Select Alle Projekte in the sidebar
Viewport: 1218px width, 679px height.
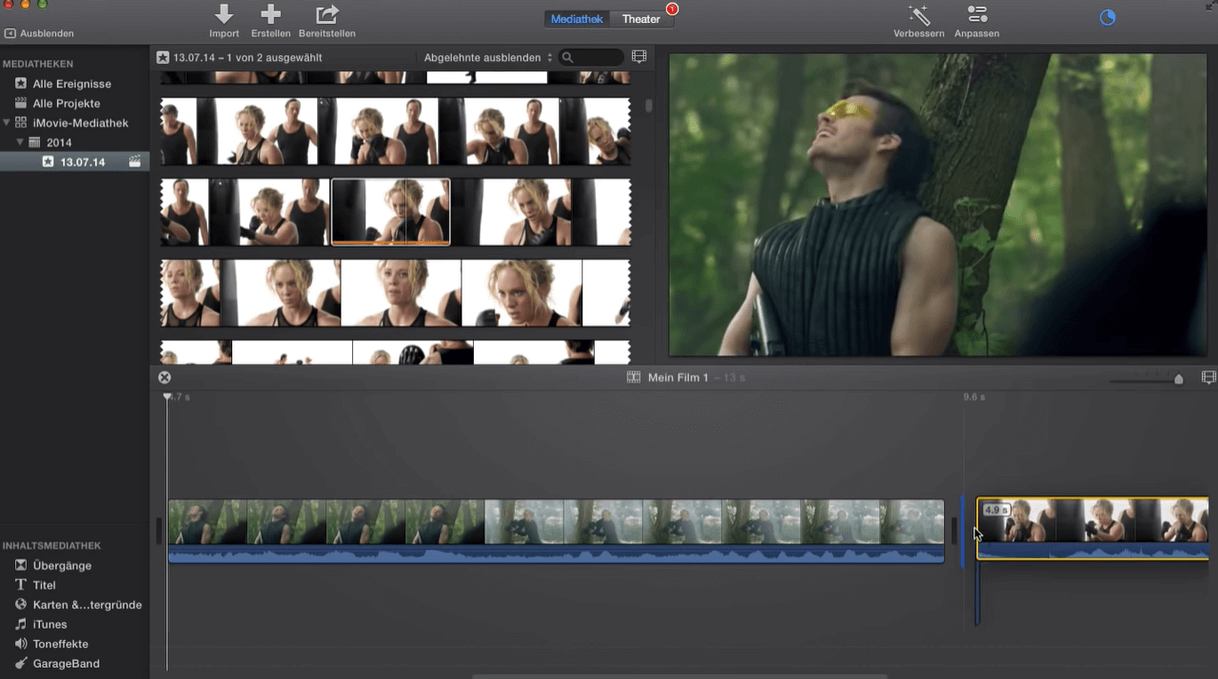(x=66, y=103)
